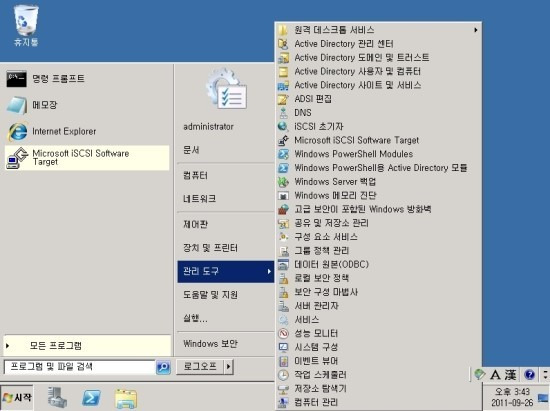Open Windows 보안 menu entry
The image size is (550, 411).
pyautogui.click(x=210, y=344)
